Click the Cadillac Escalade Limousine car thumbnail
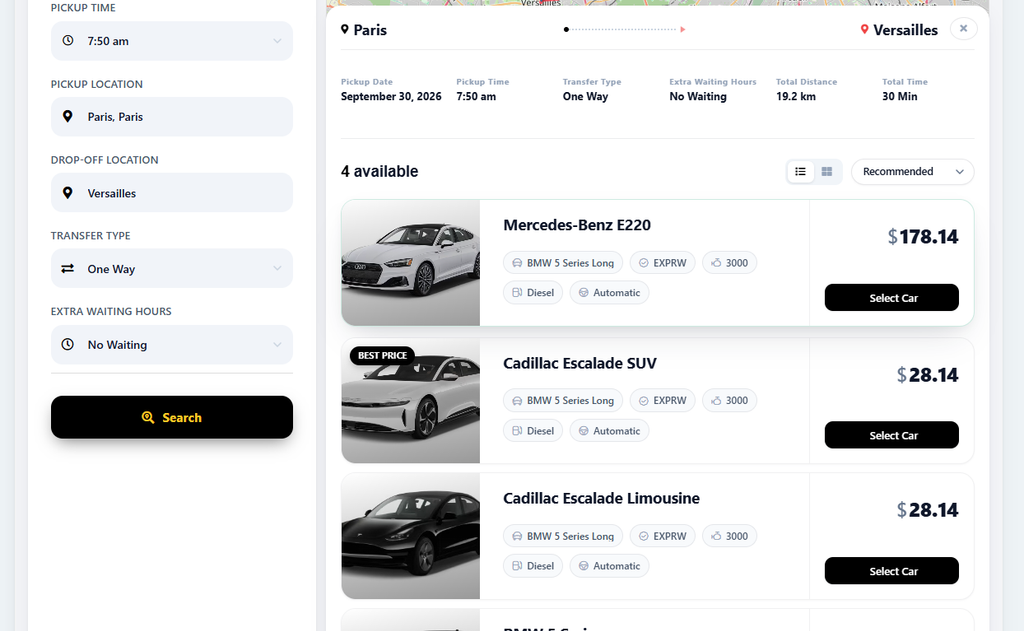The image size is (1024, 631). (411, 536)
